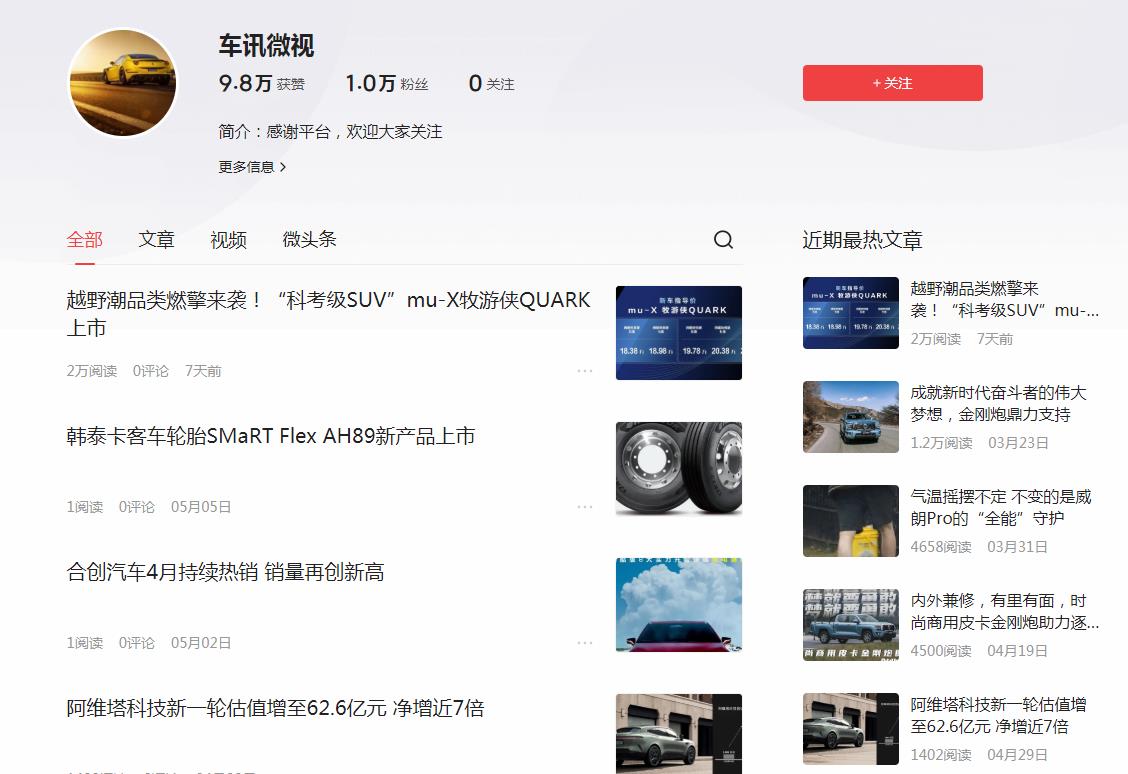Open more options for 韩泰卡客车轮胎 article
1128x774 pixels.
coord(585,506)
